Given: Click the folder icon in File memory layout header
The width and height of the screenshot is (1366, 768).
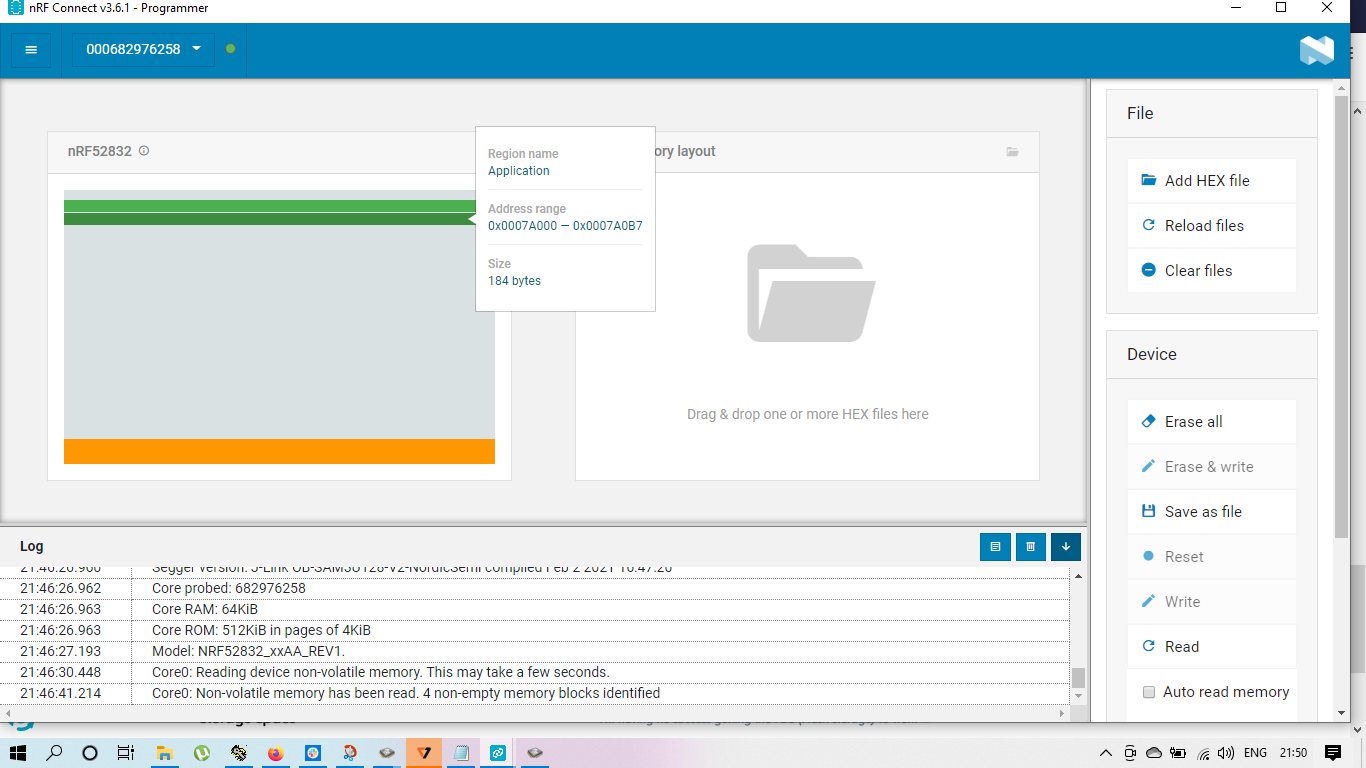Looking at the screenshot, I should 1012,152.
